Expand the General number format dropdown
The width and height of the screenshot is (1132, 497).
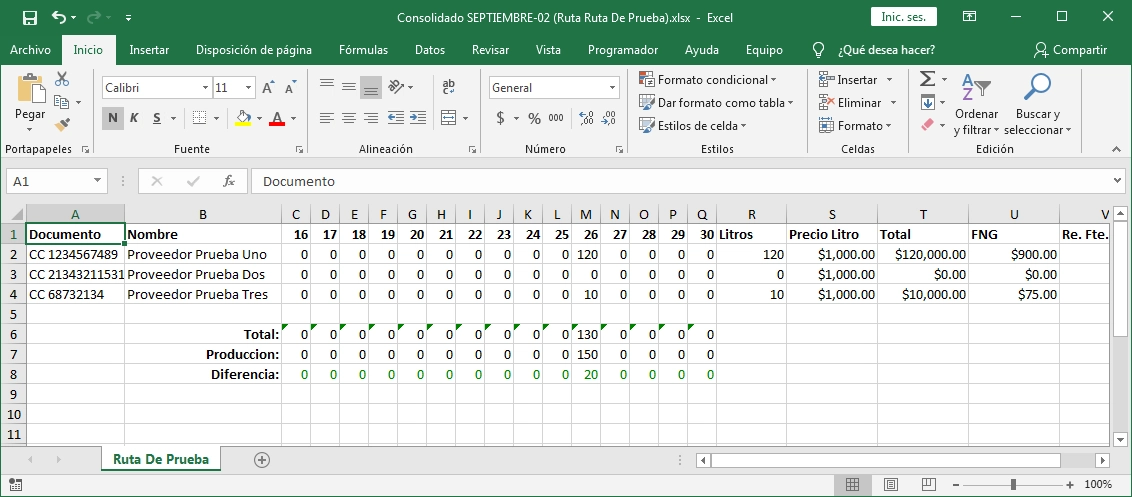pyautogui.click(x=613, y=88)
